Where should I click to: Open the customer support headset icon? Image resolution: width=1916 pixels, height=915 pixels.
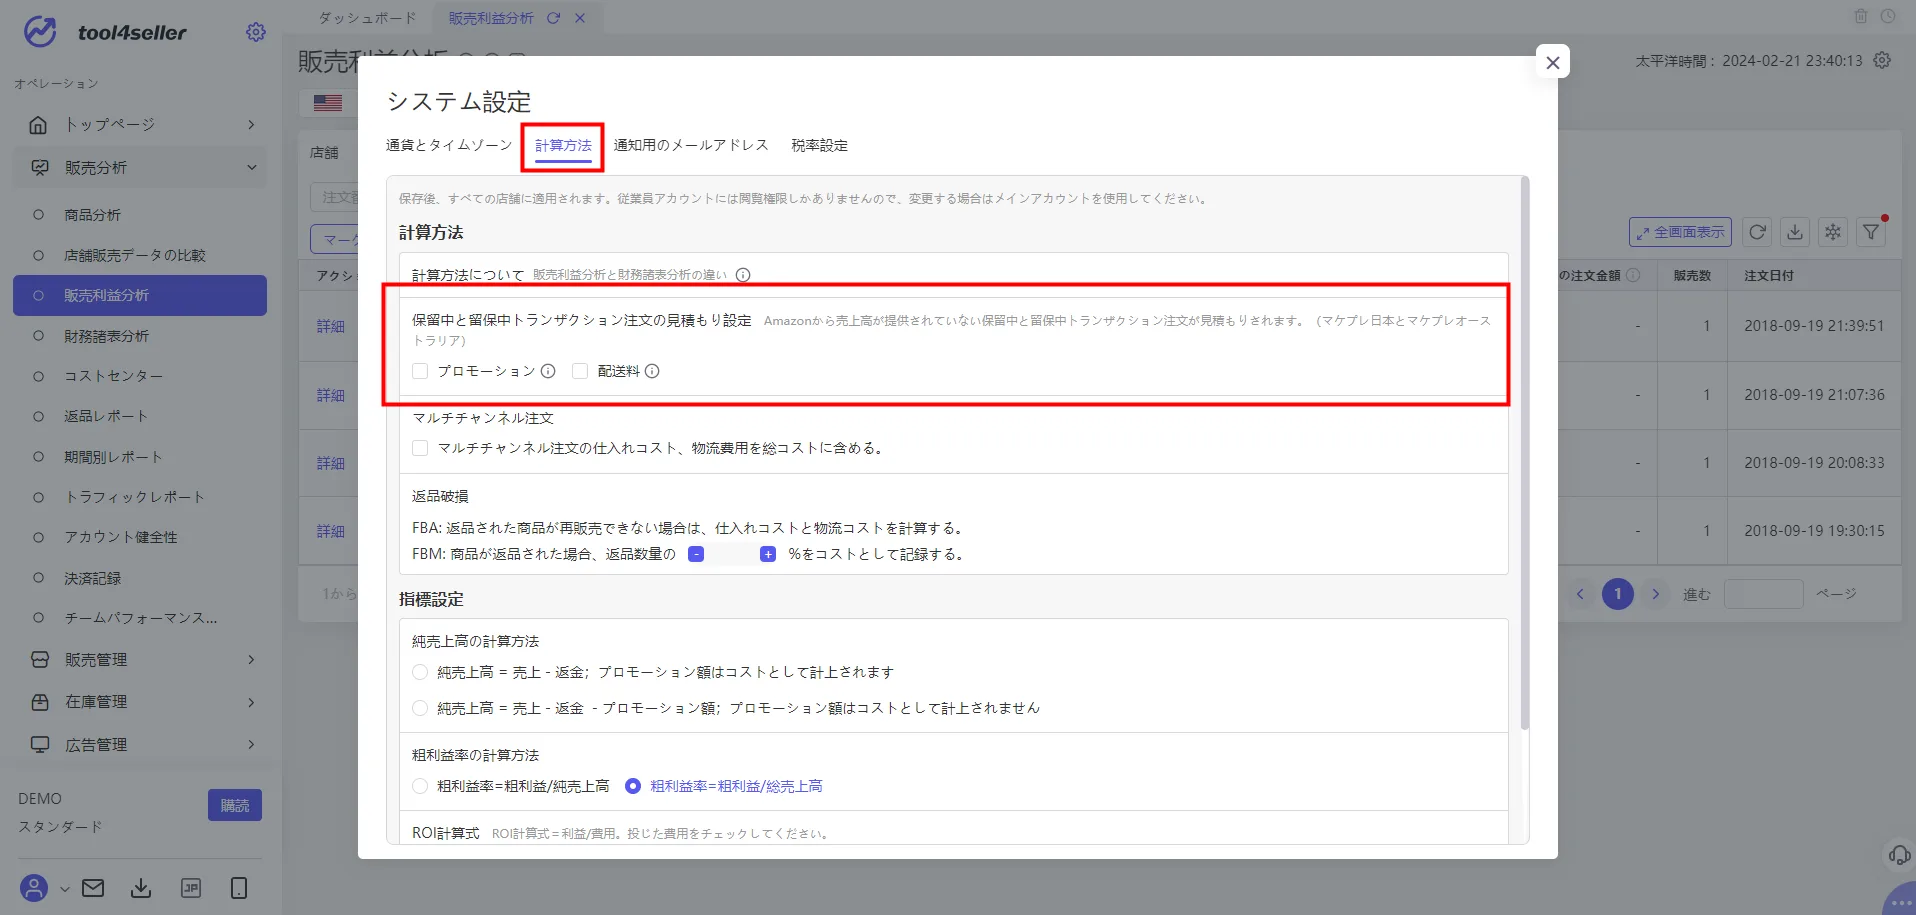pyautogui.click(x=1898, y=855)
